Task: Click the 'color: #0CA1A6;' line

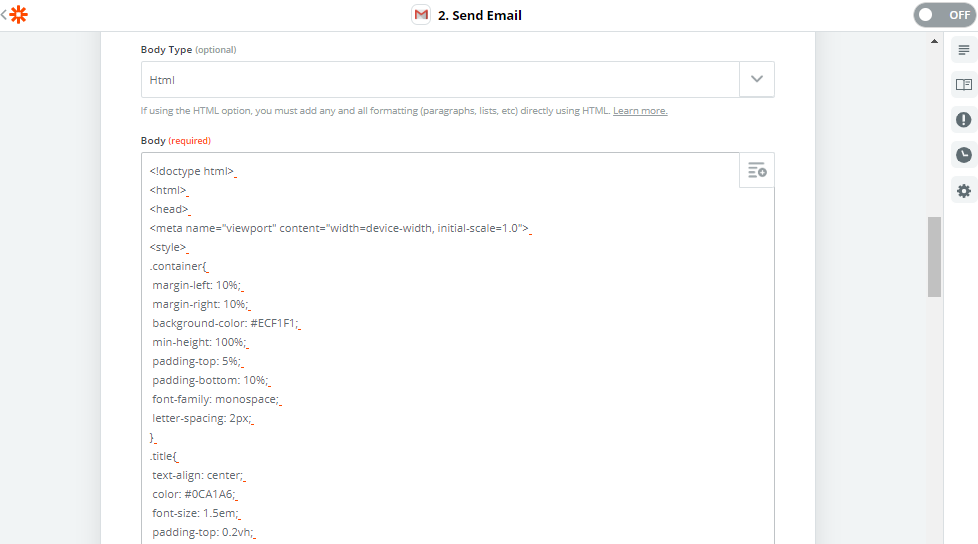Action: point(194,494)
